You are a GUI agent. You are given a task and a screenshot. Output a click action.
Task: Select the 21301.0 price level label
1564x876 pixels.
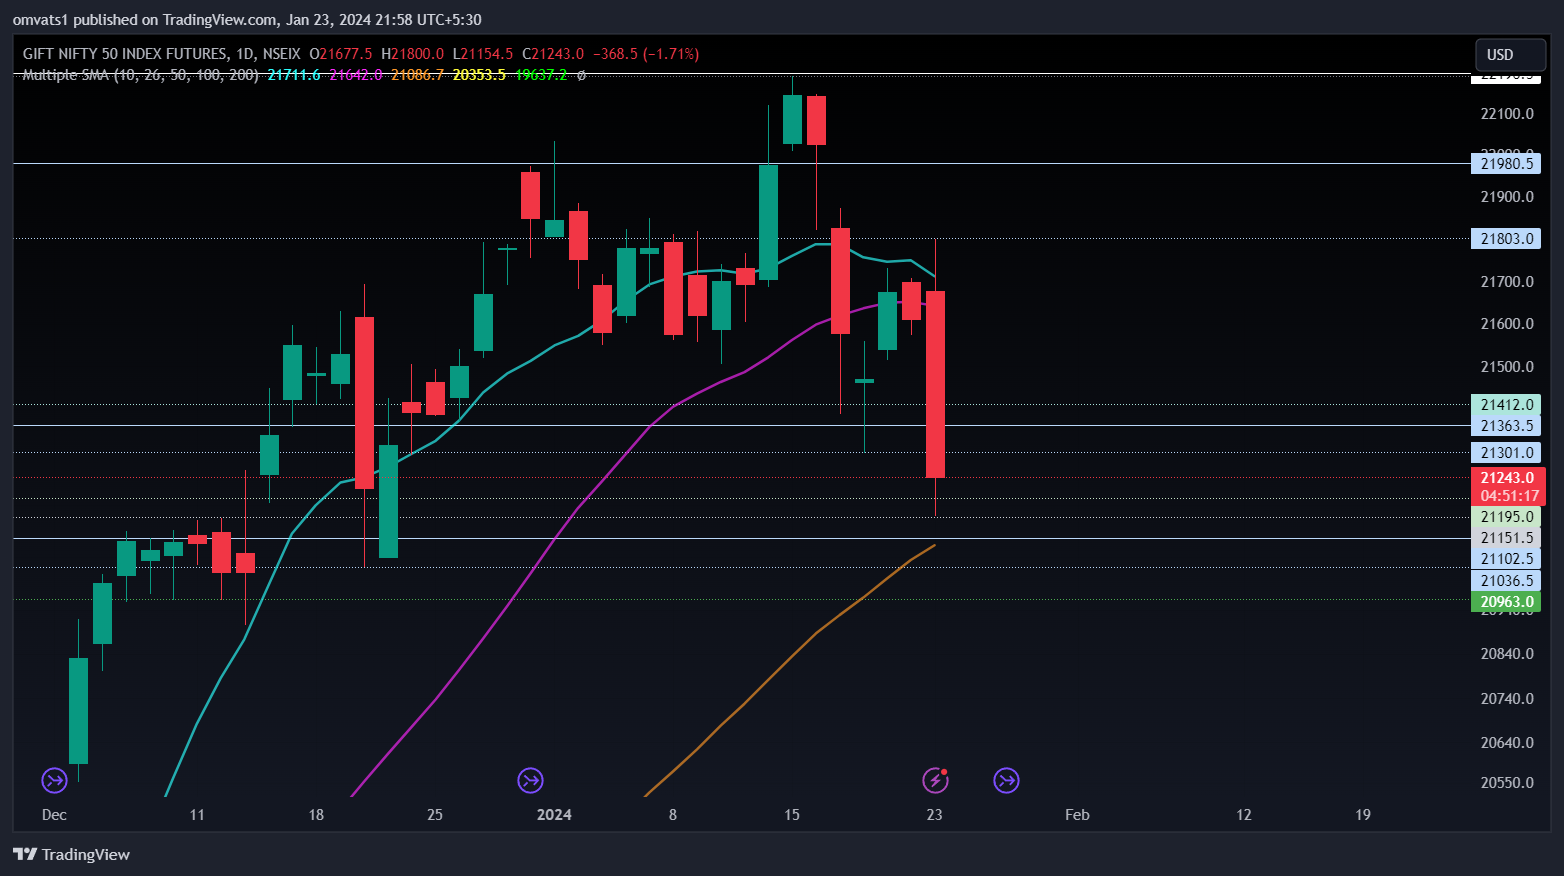[x=1506, y=453]
